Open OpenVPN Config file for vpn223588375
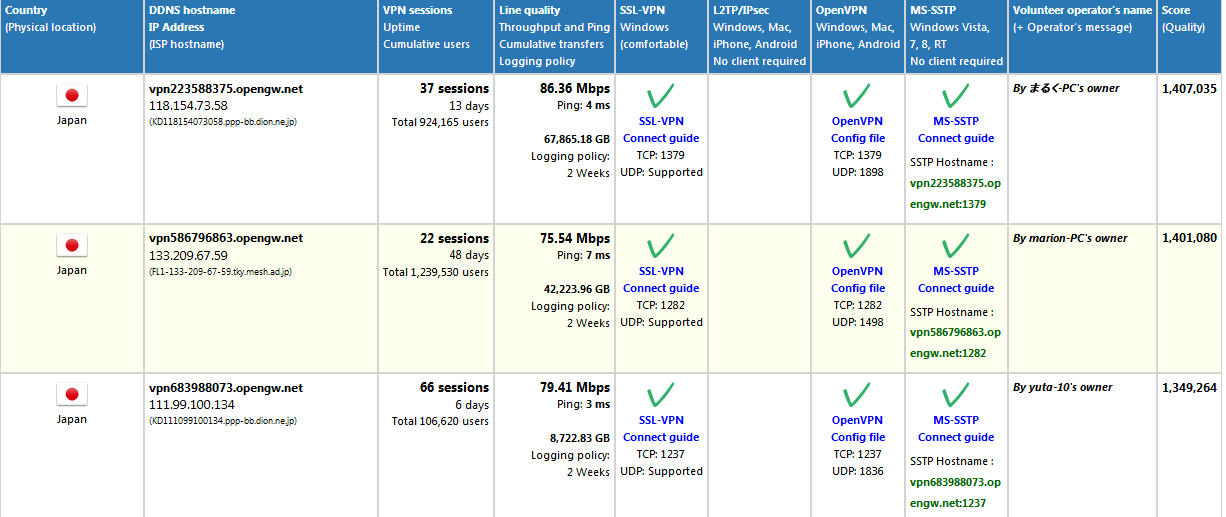 (858, 138)
